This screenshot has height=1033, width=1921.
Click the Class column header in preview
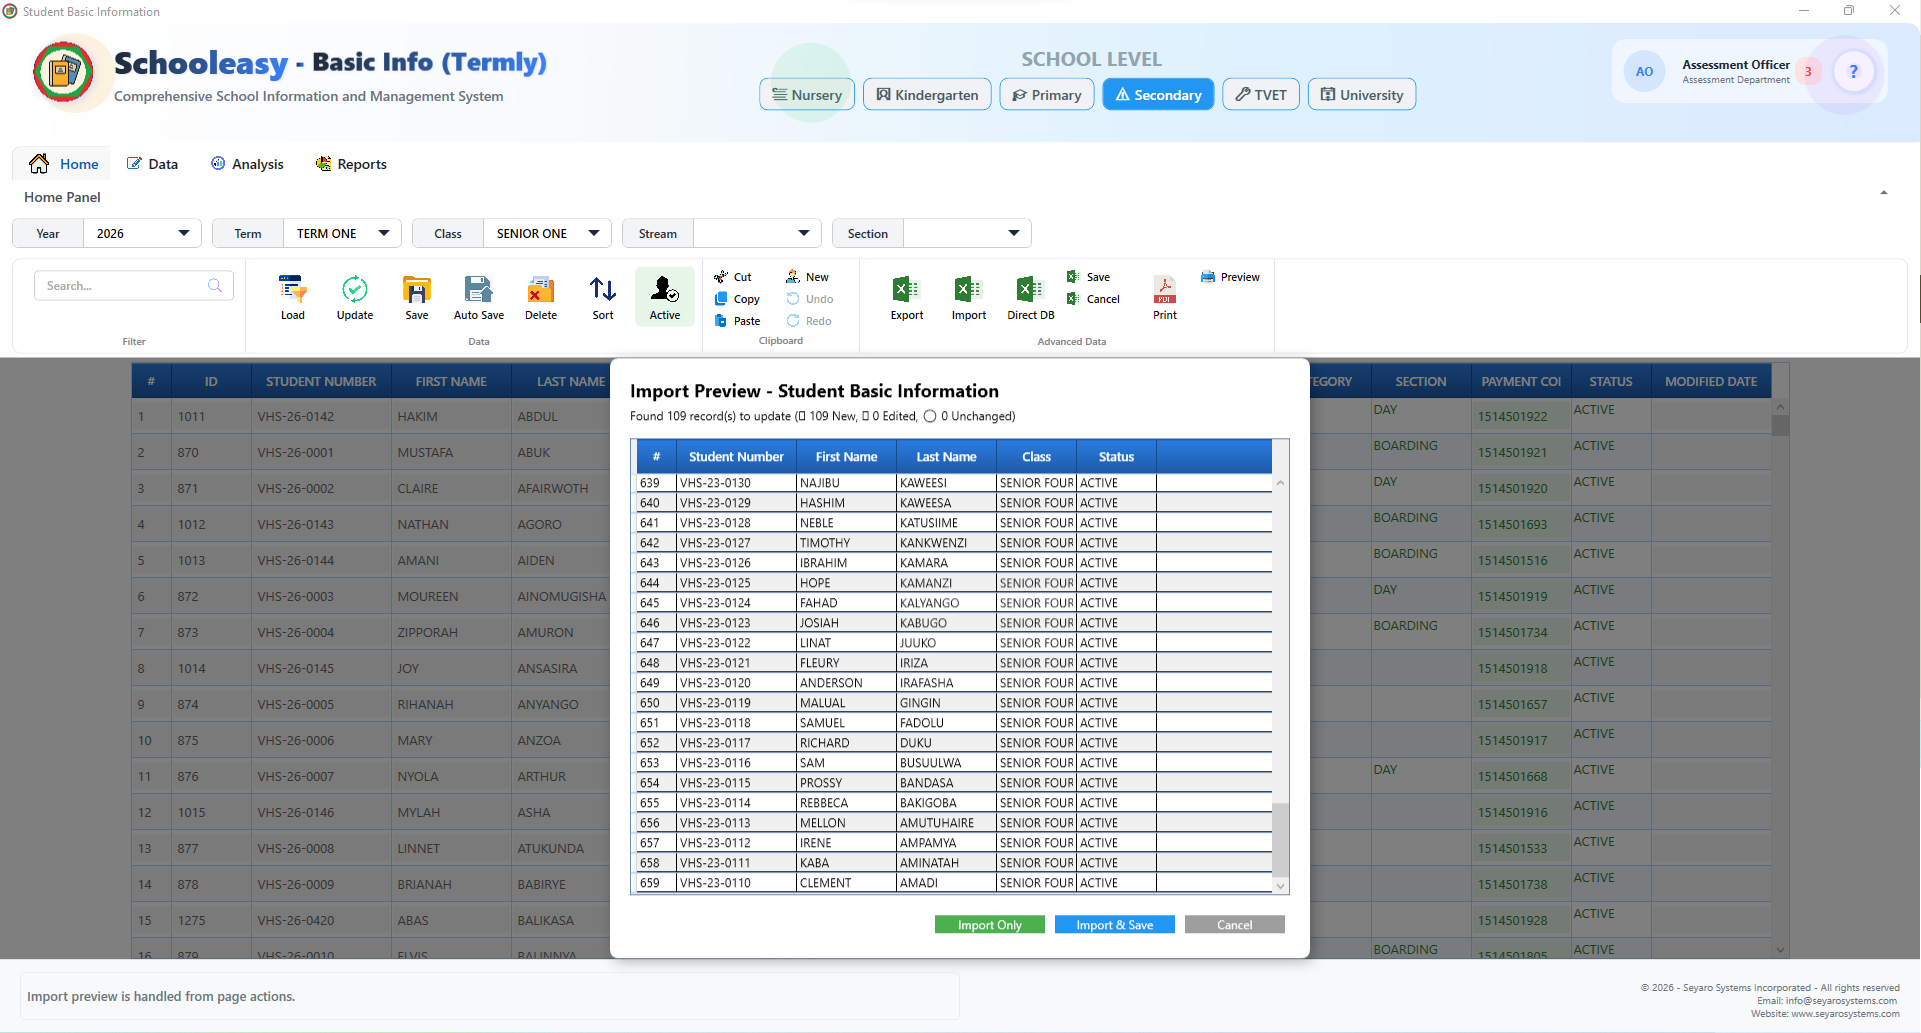tap(1036, 457)
